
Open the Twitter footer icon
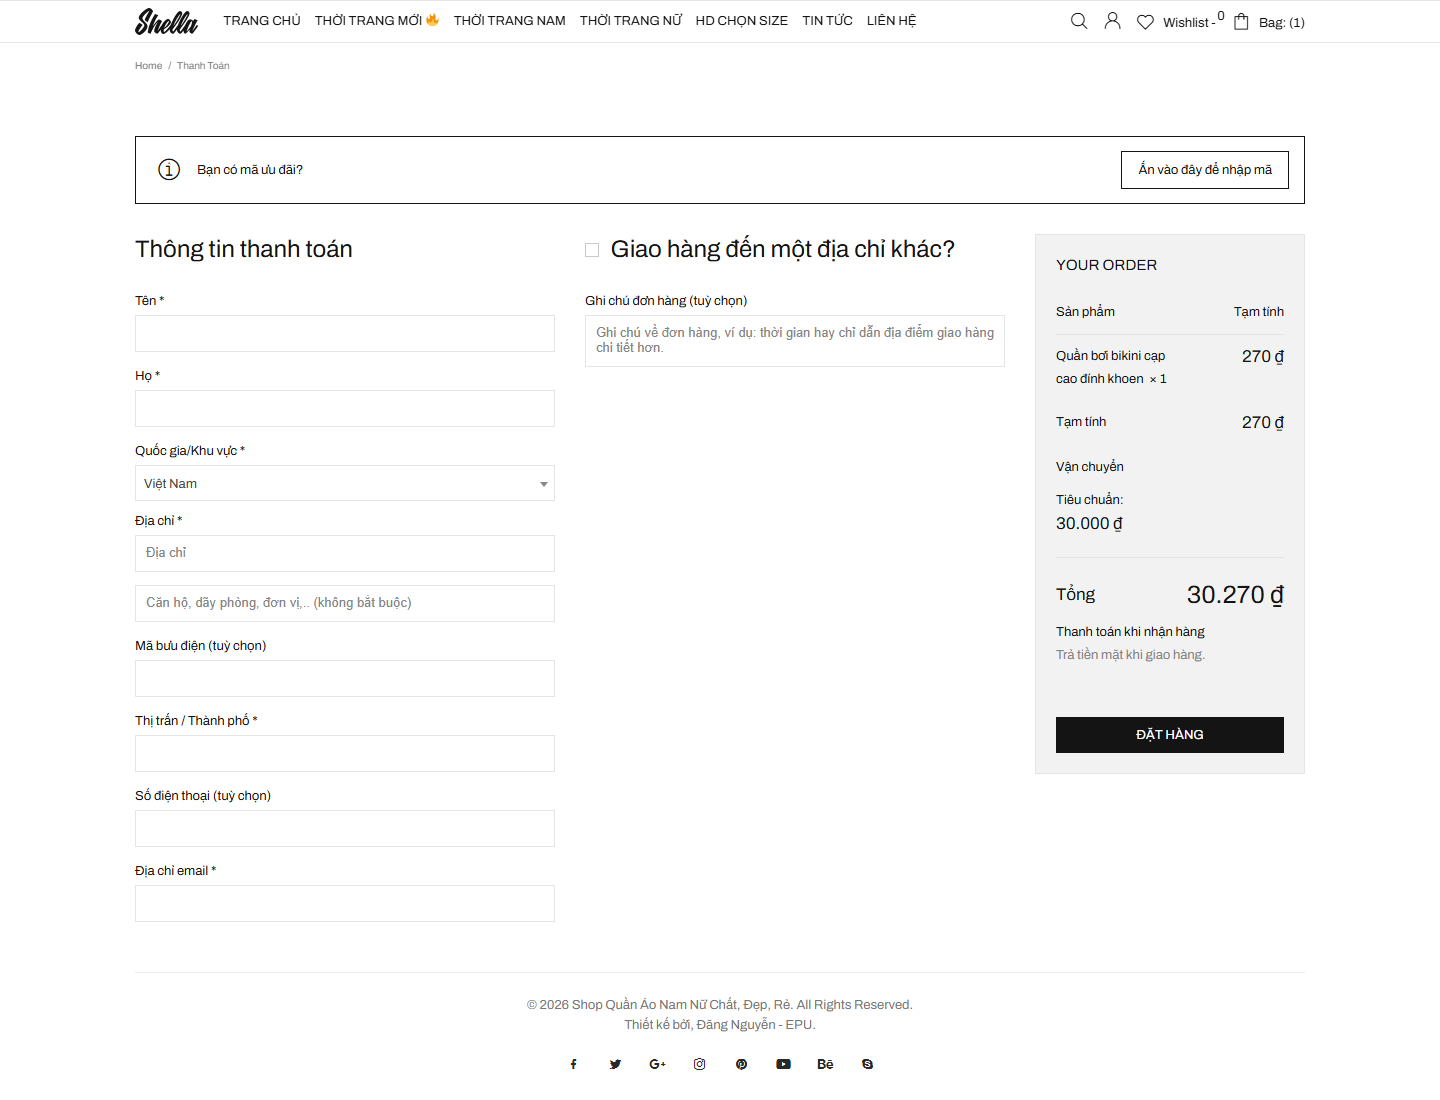[615, 1064]
